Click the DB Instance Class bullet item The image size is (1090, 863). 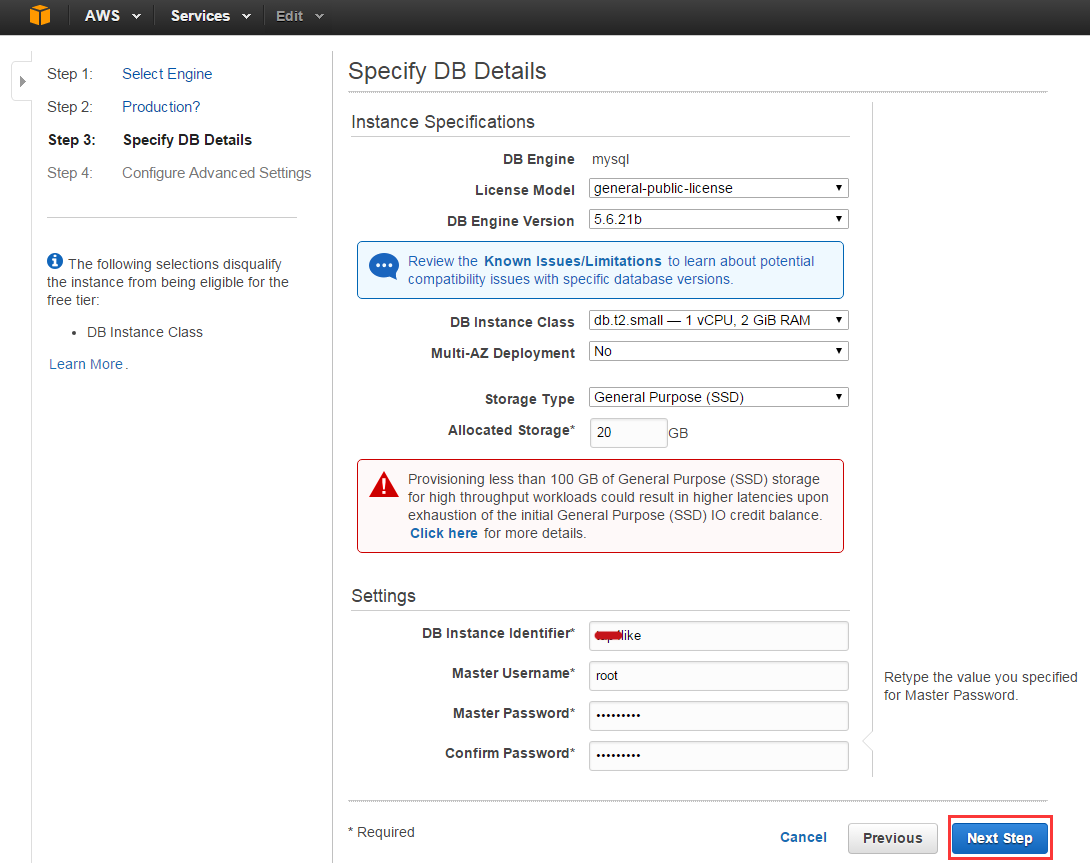point(145,332)
